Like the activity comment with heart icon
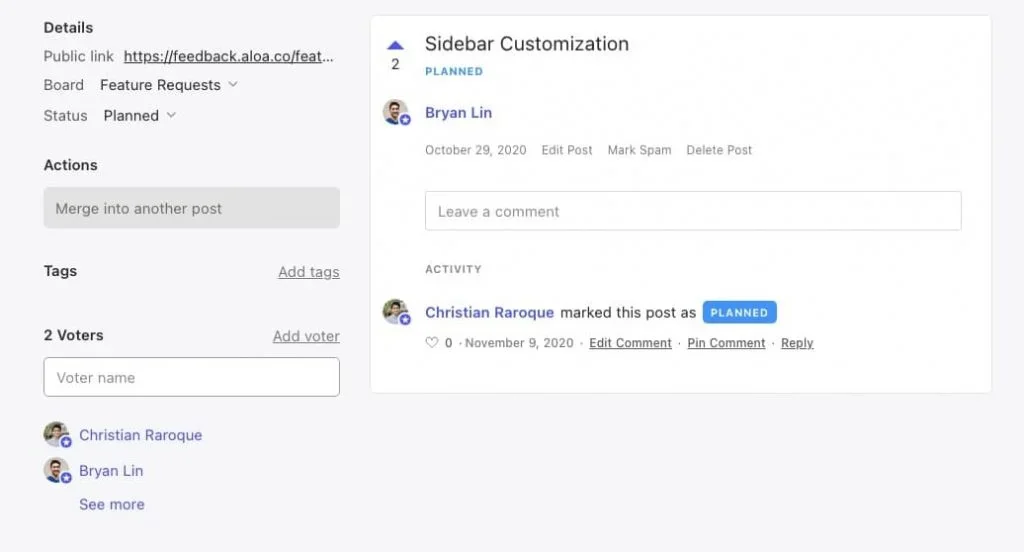The width and height of the screenshot is (1024, 552). click(432, 343)
